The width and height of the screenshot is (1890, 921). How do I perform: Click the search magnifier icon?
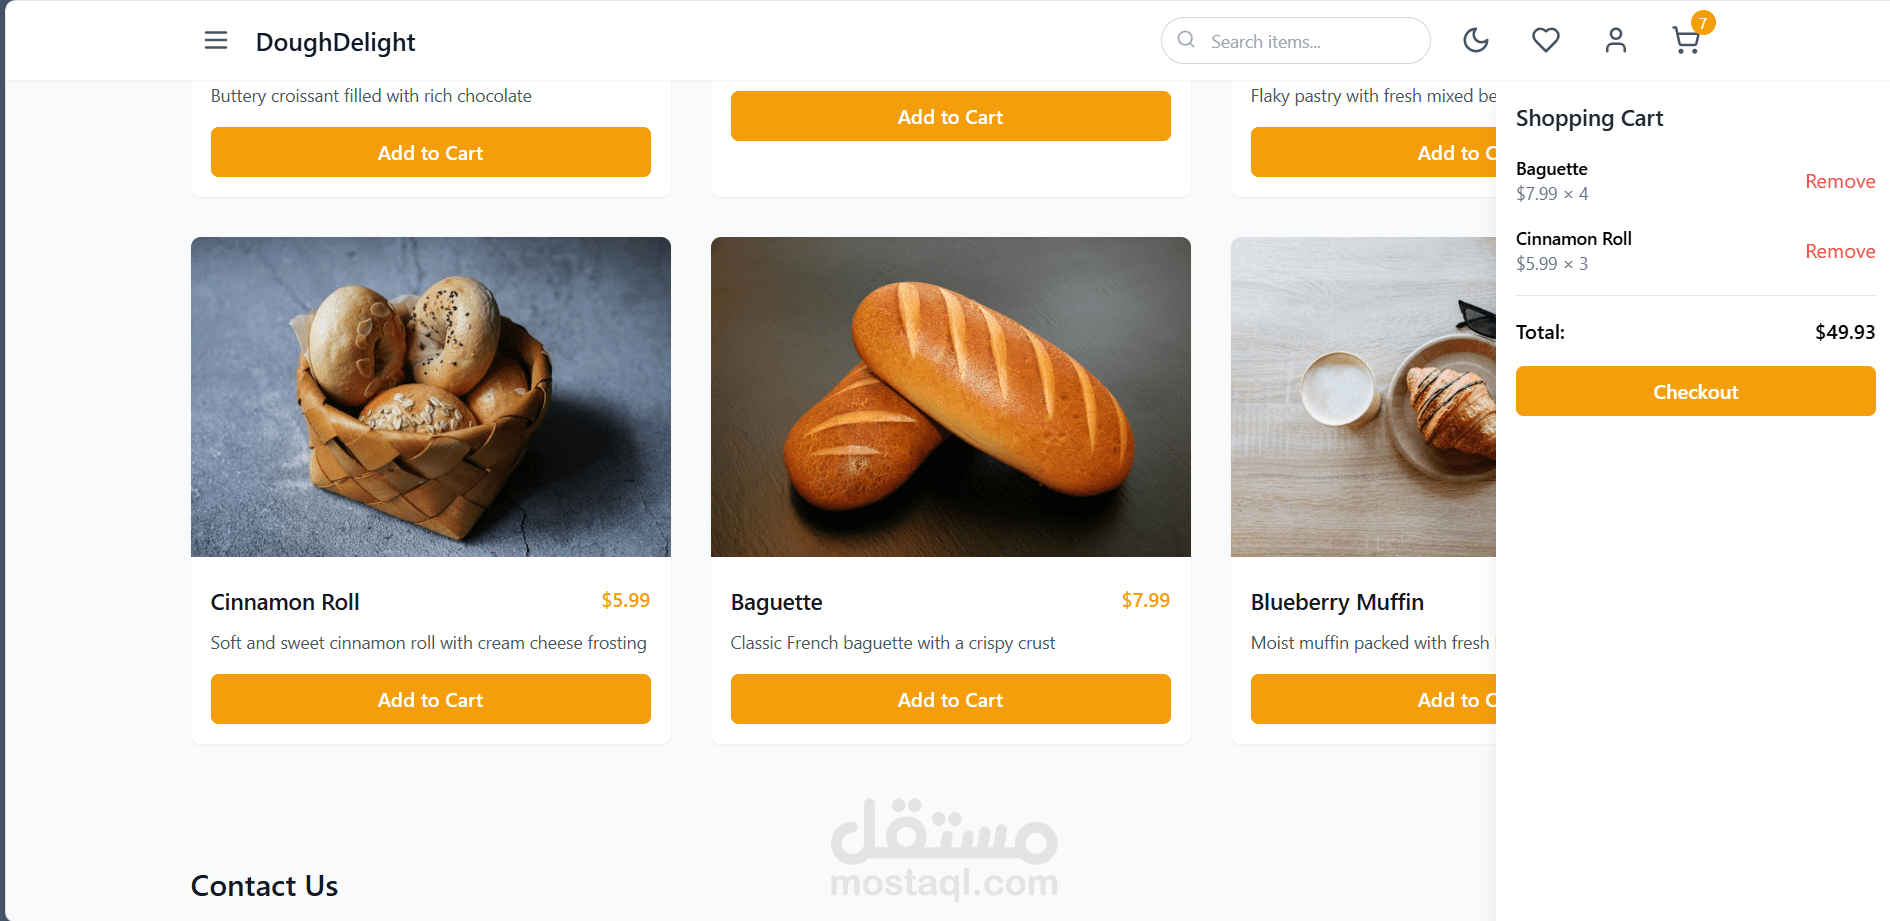(x=1186, y=40)
